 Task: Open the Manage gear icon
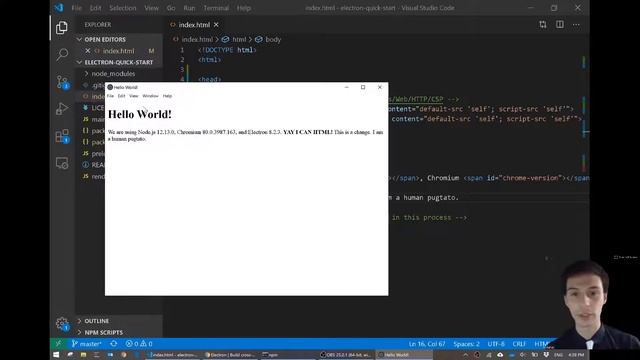(62, 324)
